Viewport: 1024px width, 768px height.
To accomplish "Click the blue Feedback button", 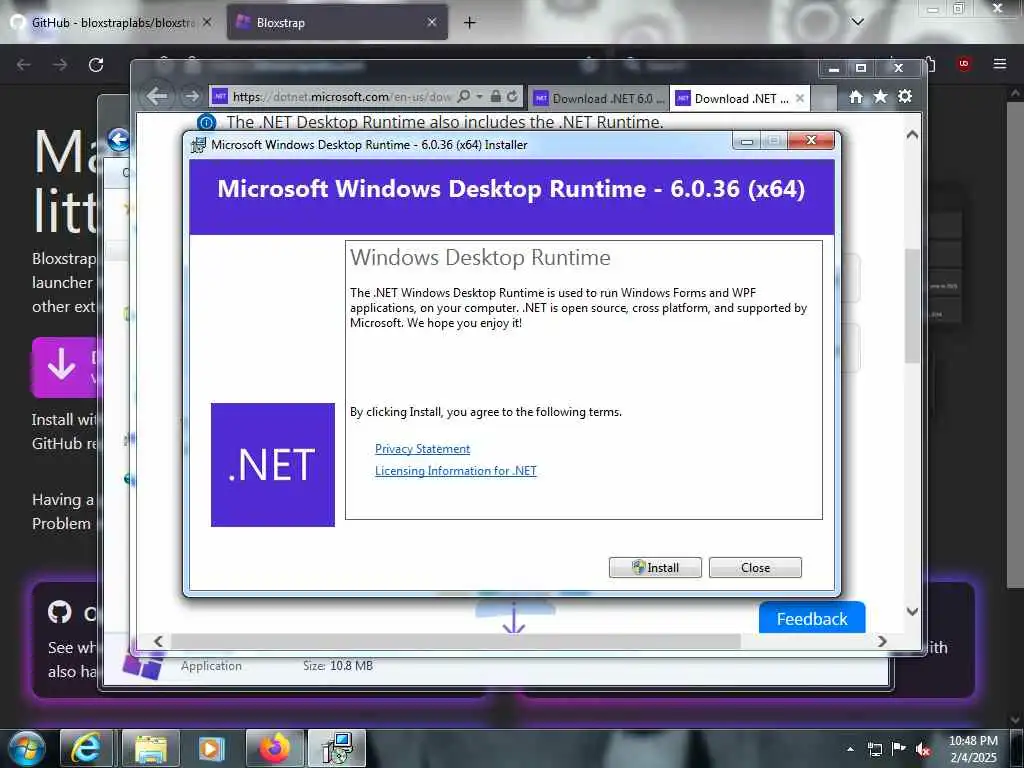I will (x=812, y=618).
